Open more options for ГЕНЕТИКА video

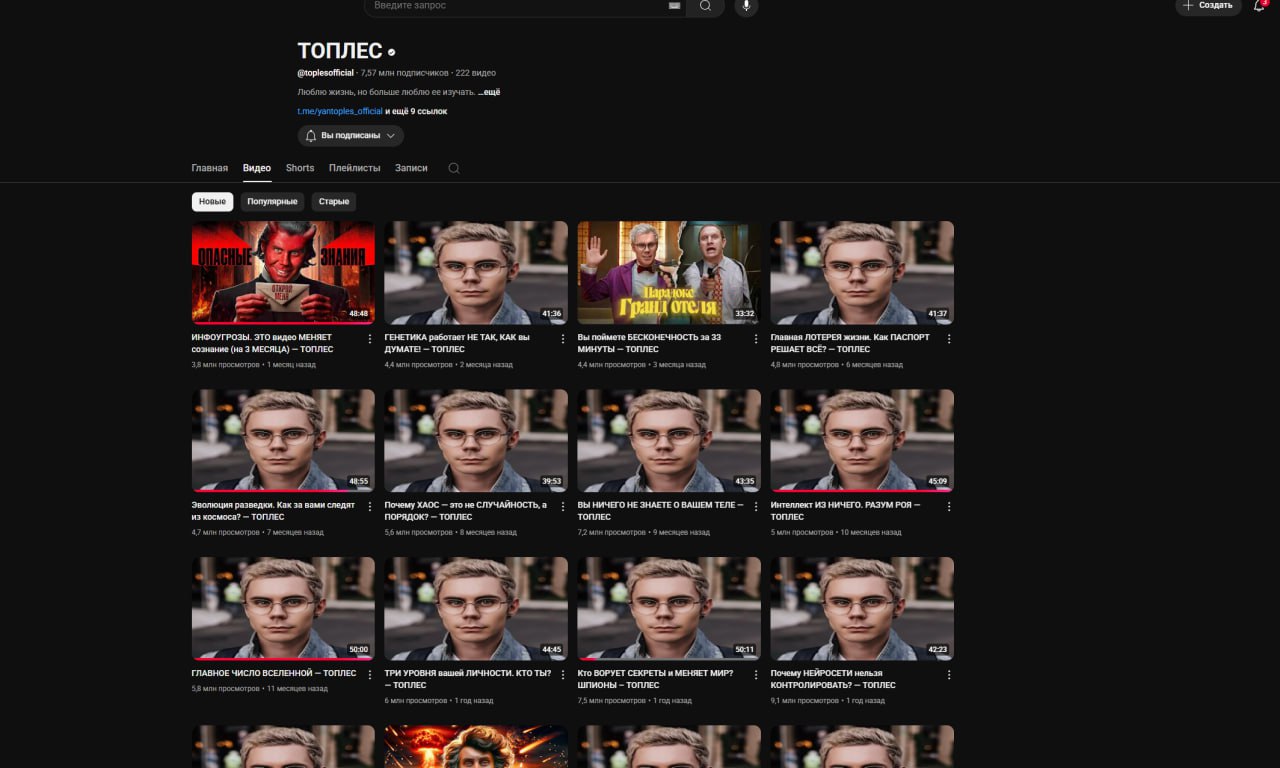563,339
